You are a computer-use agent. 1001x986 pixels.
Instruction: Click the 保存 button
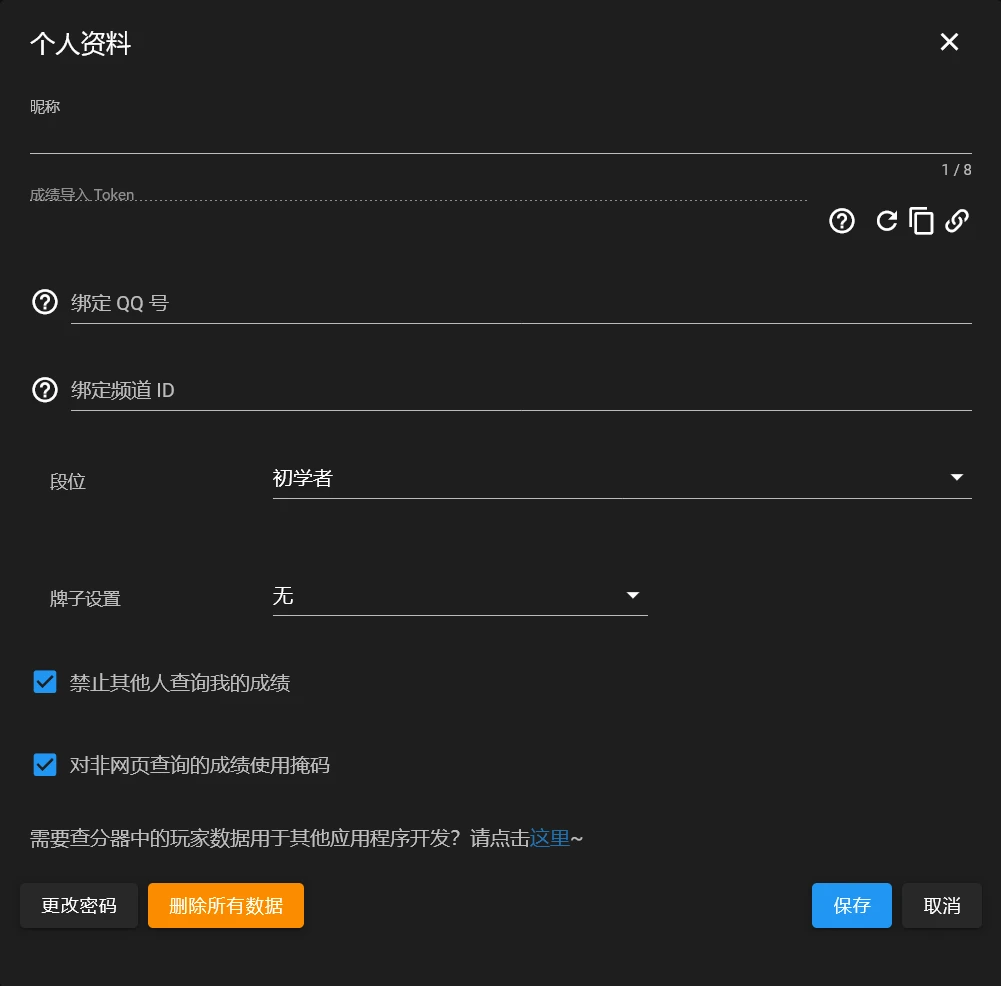(851, 905)
